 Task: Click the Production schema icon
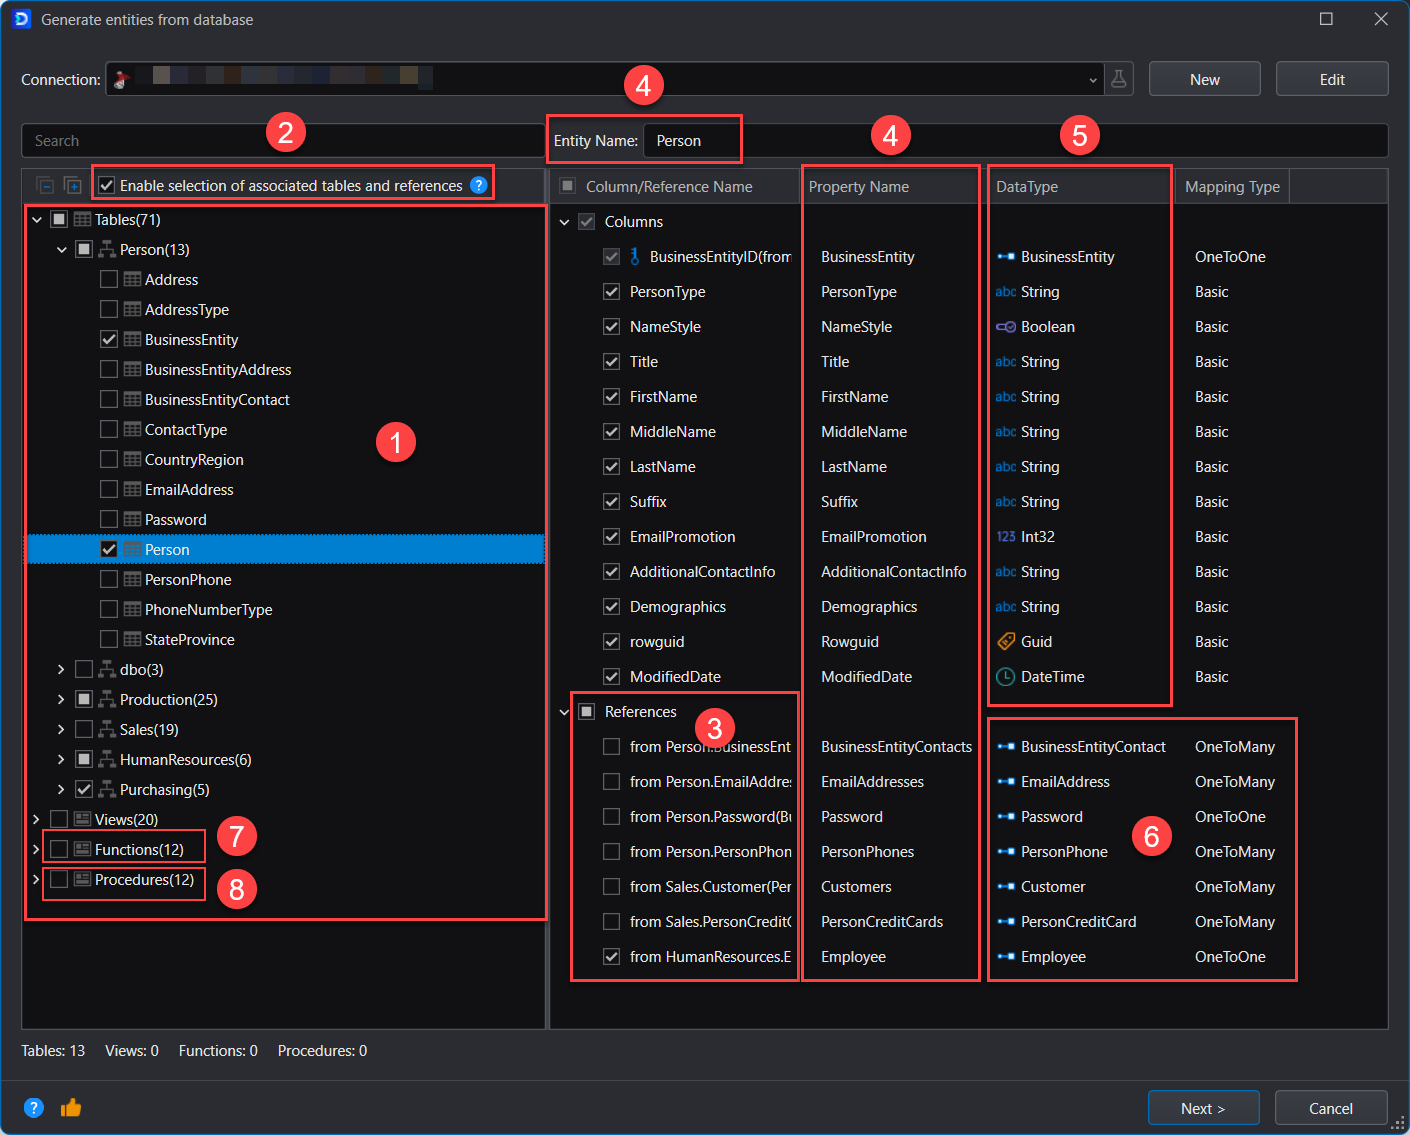tap(107, 699)
